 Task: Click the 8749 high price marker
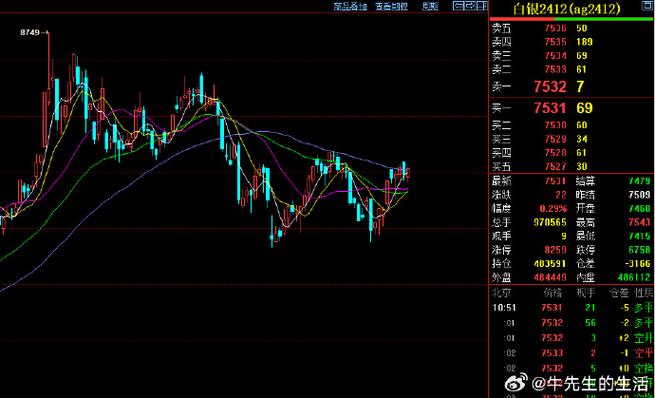(x=30, y=32)
